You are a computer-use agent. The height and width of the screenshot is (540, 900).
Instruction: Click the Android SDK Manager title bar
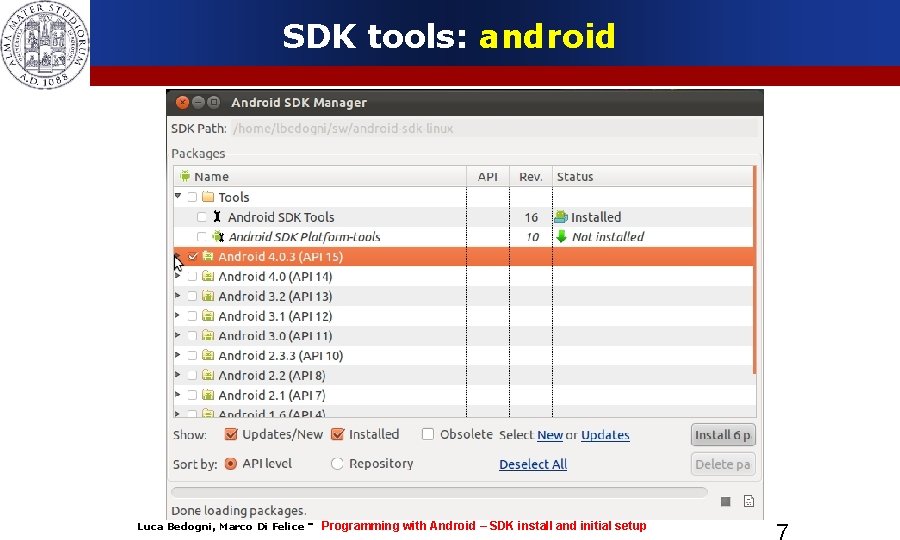(x=465, y=103)
